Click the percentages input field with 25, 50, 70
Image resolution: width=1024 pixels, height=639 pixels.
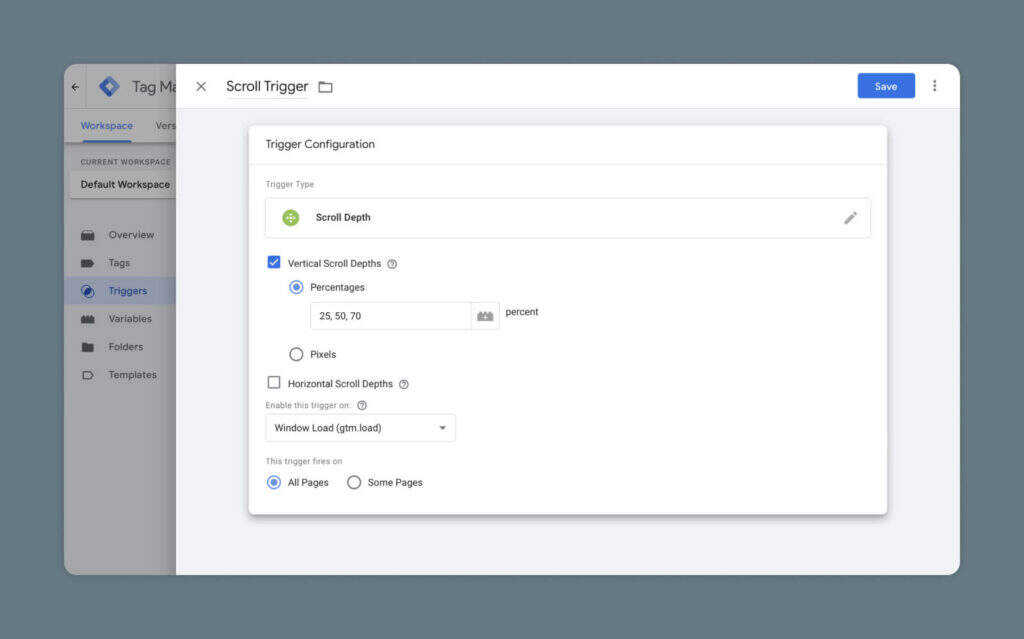click(x=390, y=316)
